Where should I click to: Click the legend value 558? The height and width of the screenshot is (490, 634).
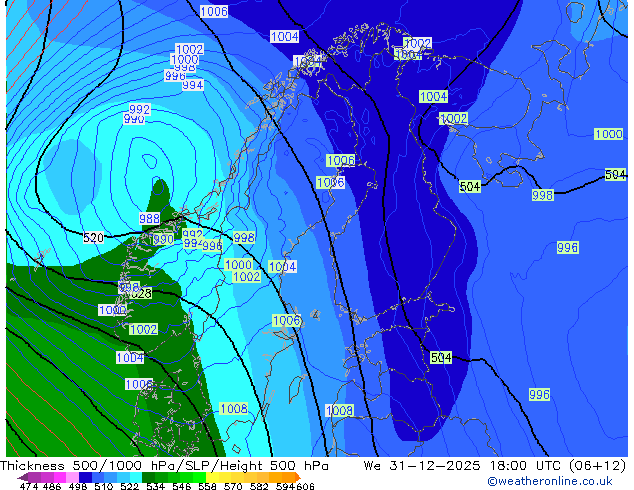(x=207, y=486)
